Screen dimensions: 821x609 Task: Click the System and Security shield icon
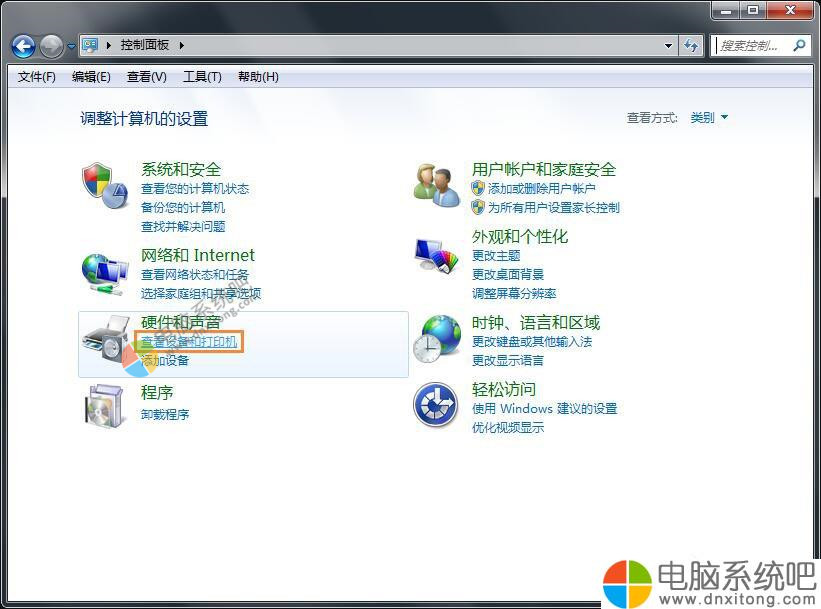tap(105, 185)
